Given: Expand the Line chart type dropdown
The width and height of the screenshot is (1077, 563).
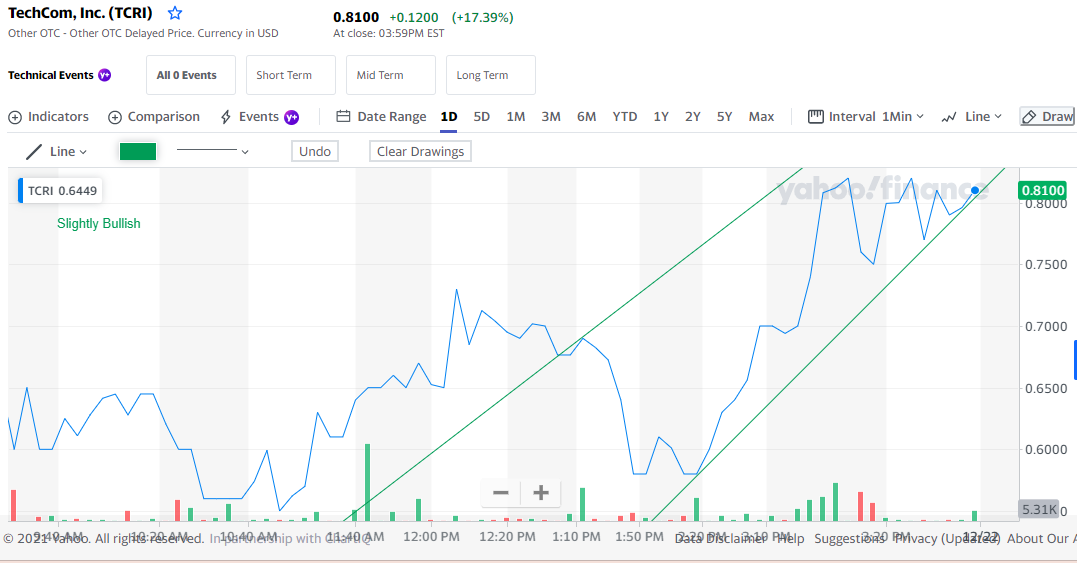Looking at the screenshot, I should tap(983, 117).
